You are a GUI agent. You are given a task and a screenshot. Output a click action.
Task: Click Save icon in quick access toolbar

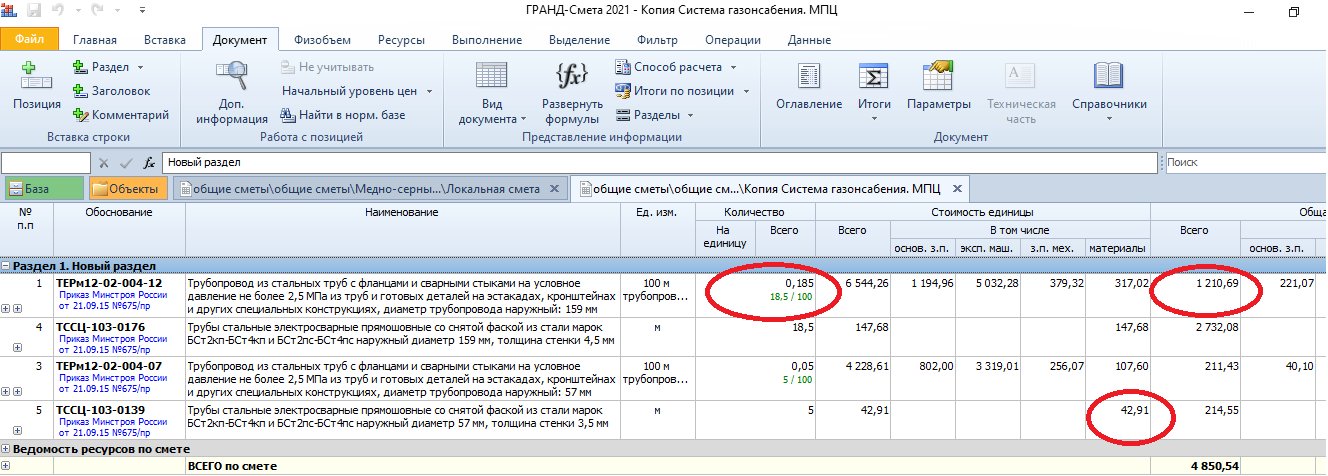point(35,12)
